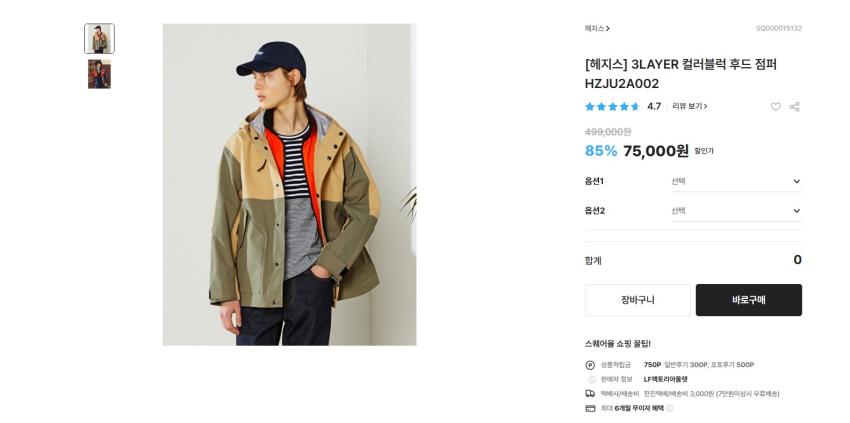850x423 pixels.
Task: Add item to cart with 장바구니 button
Action: pyautogui.click(x=638, y=300)
